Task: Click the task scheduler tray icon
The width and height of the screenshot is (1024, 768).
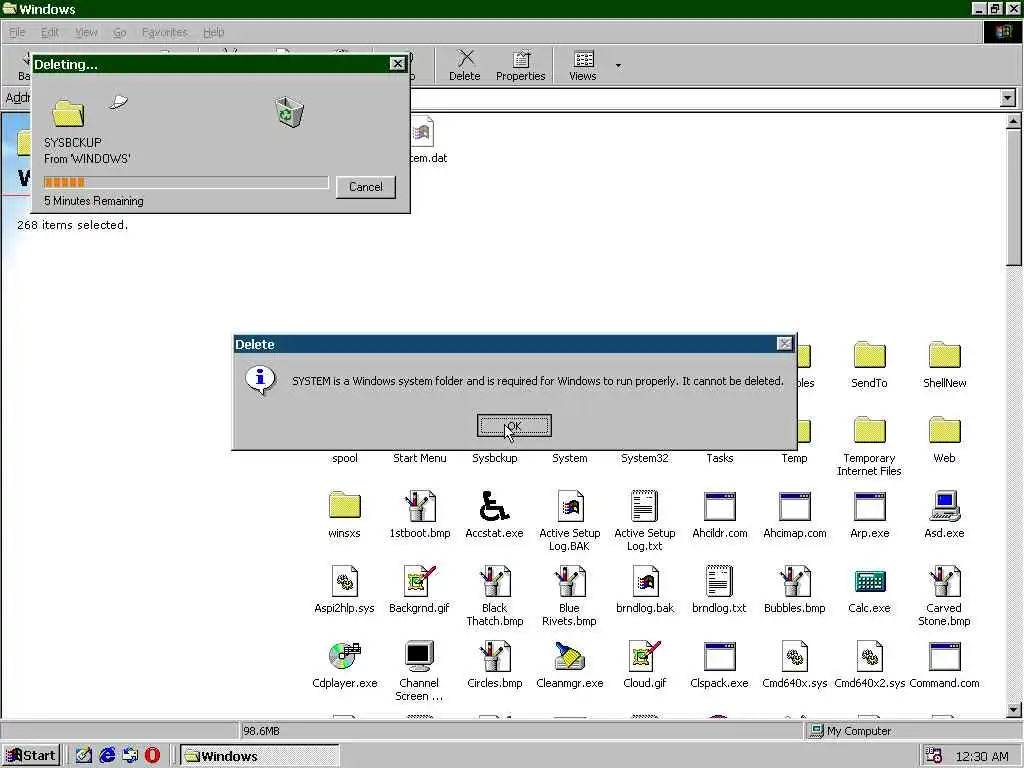Action: (934, 756)
